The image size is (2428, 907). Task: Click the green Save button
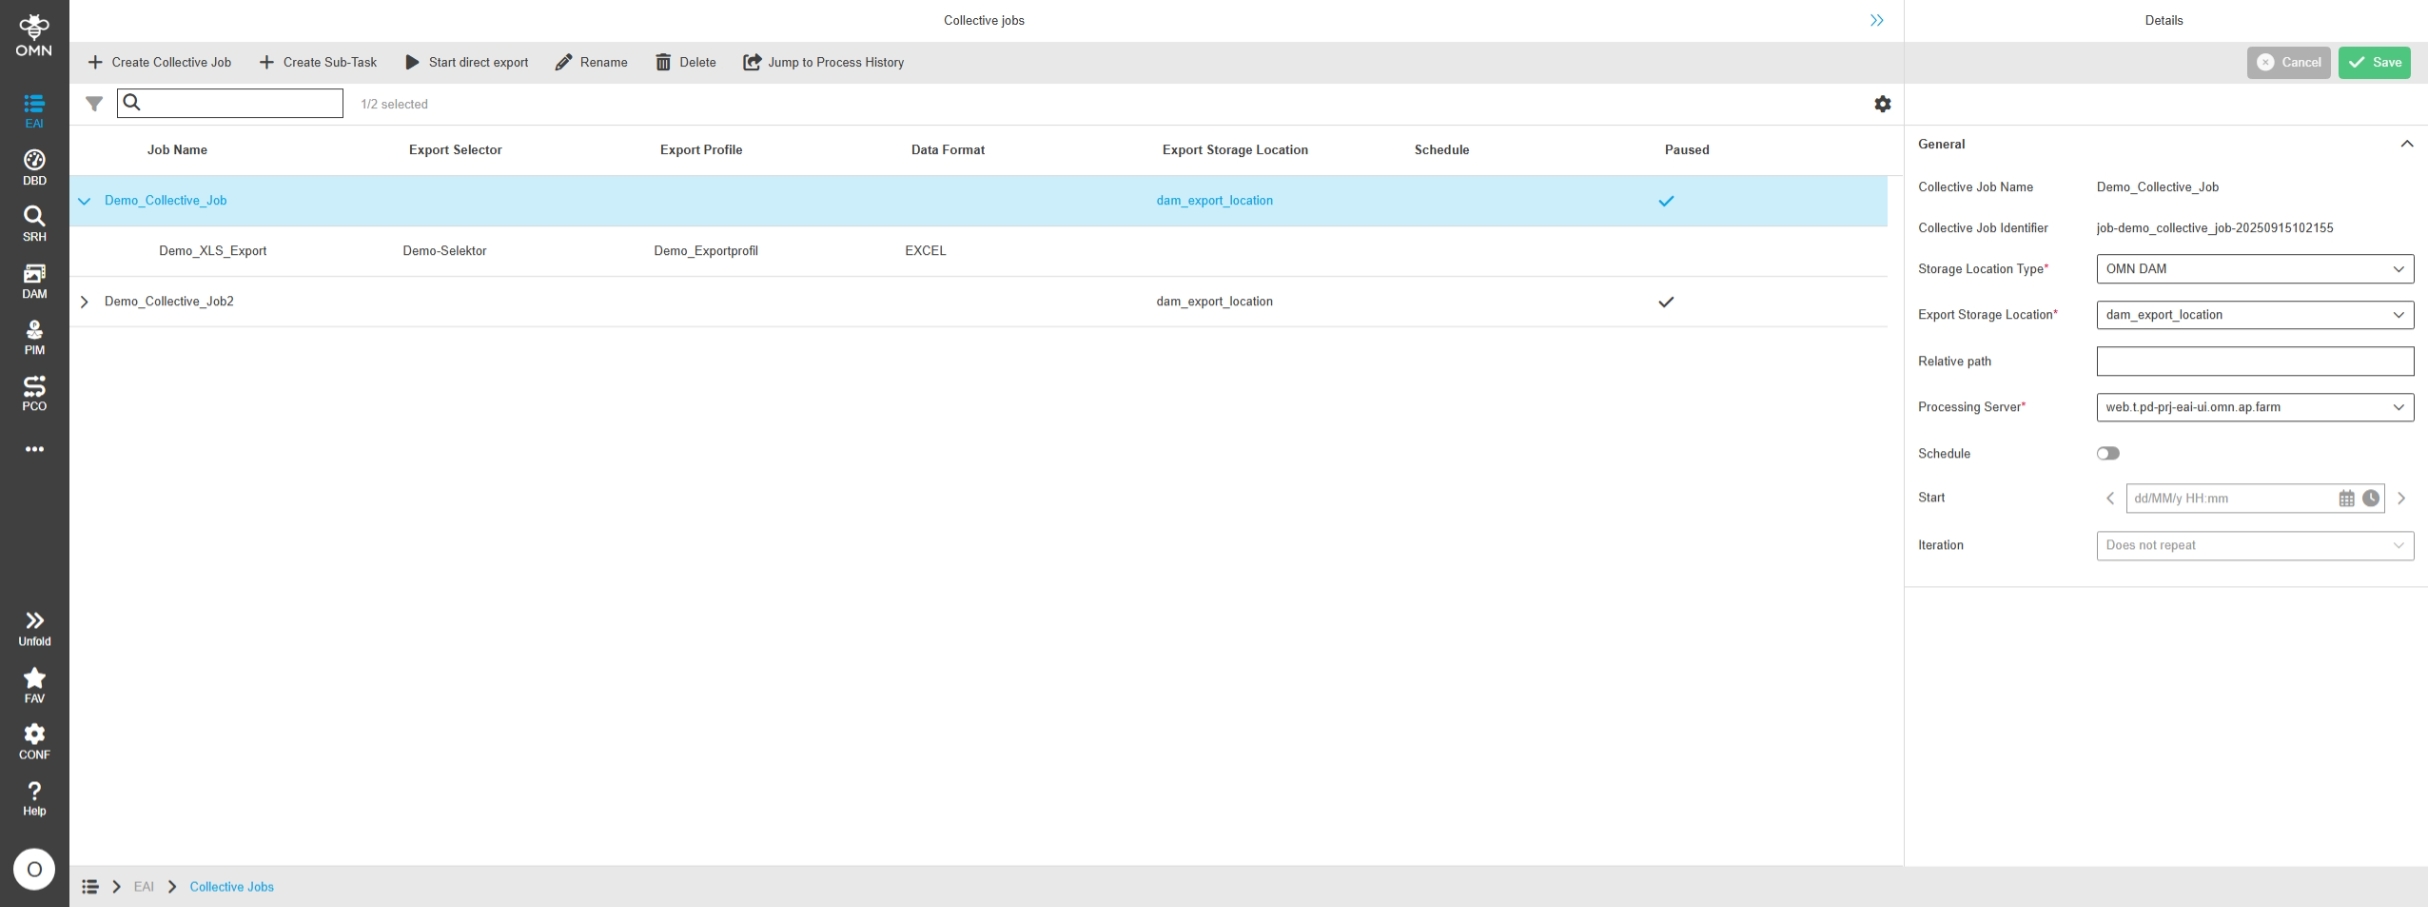2374,62
